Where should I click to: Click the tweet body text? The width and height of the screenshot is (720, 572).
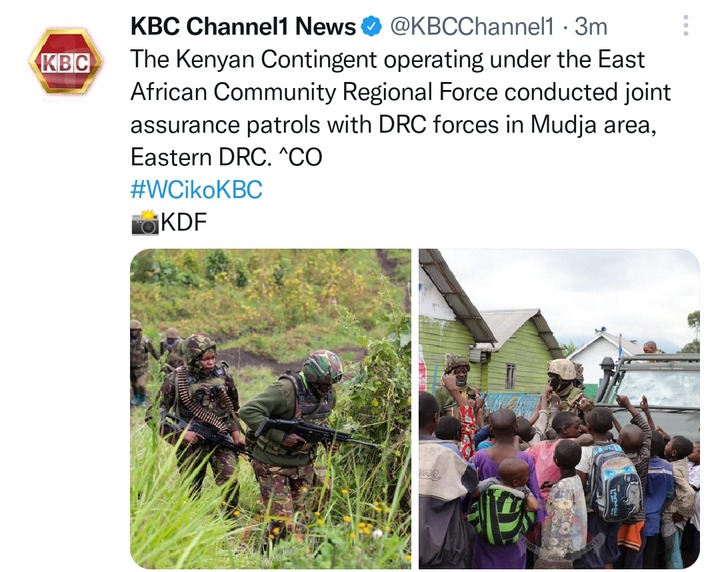tap(400, 108)
